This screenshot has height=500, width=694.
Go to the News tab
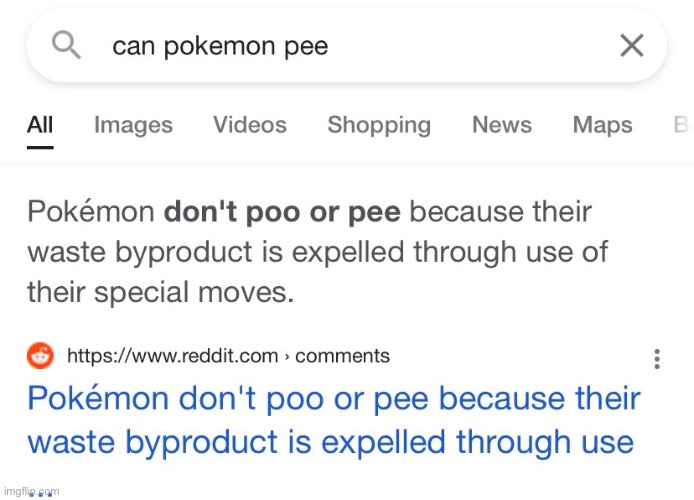point(502,125)
